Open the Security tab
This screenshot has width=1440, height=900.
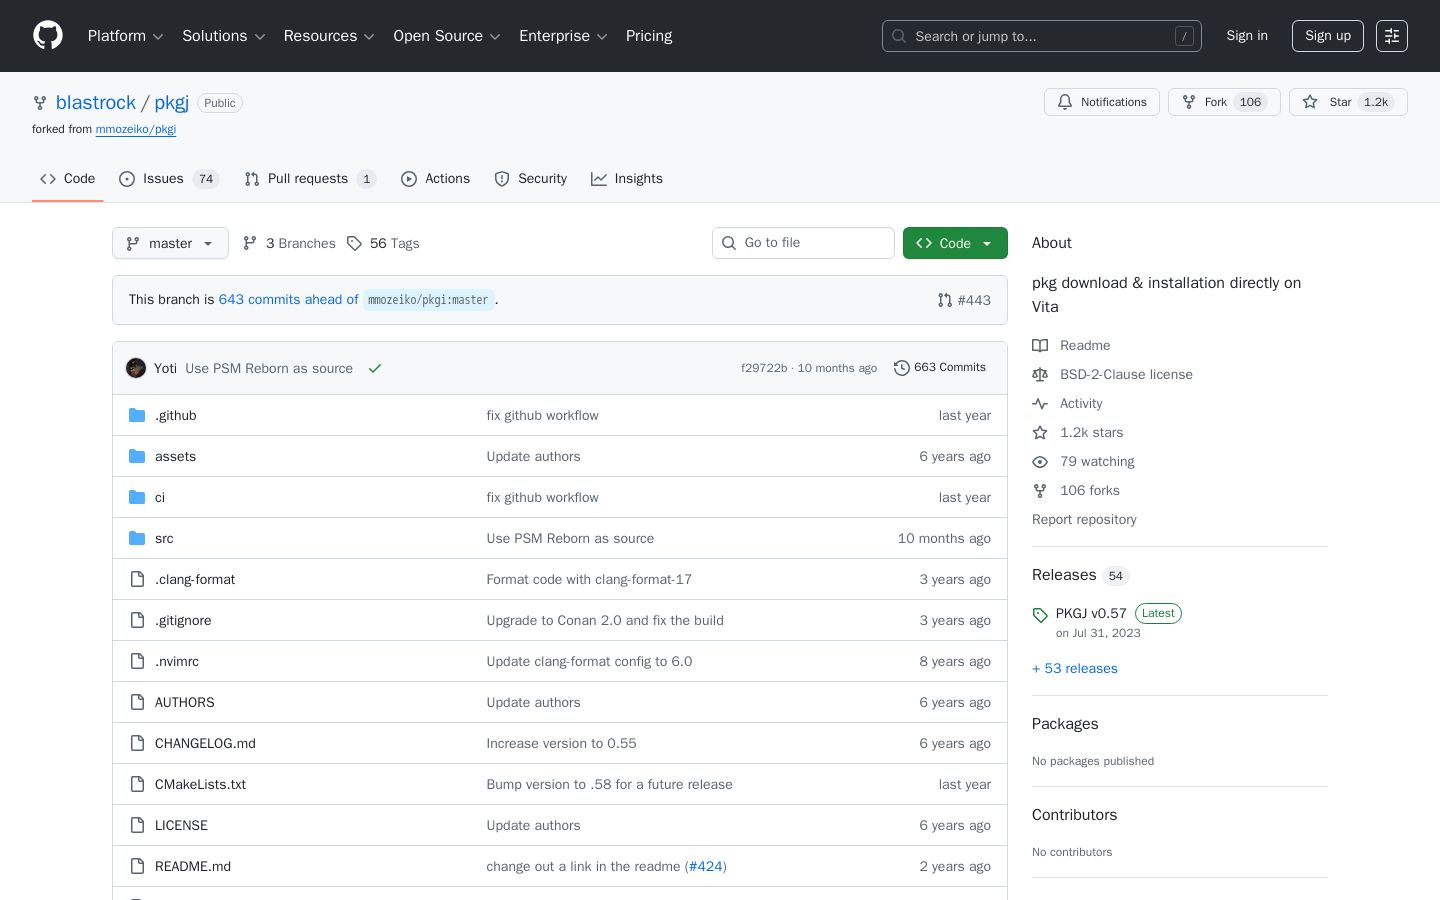531,179
